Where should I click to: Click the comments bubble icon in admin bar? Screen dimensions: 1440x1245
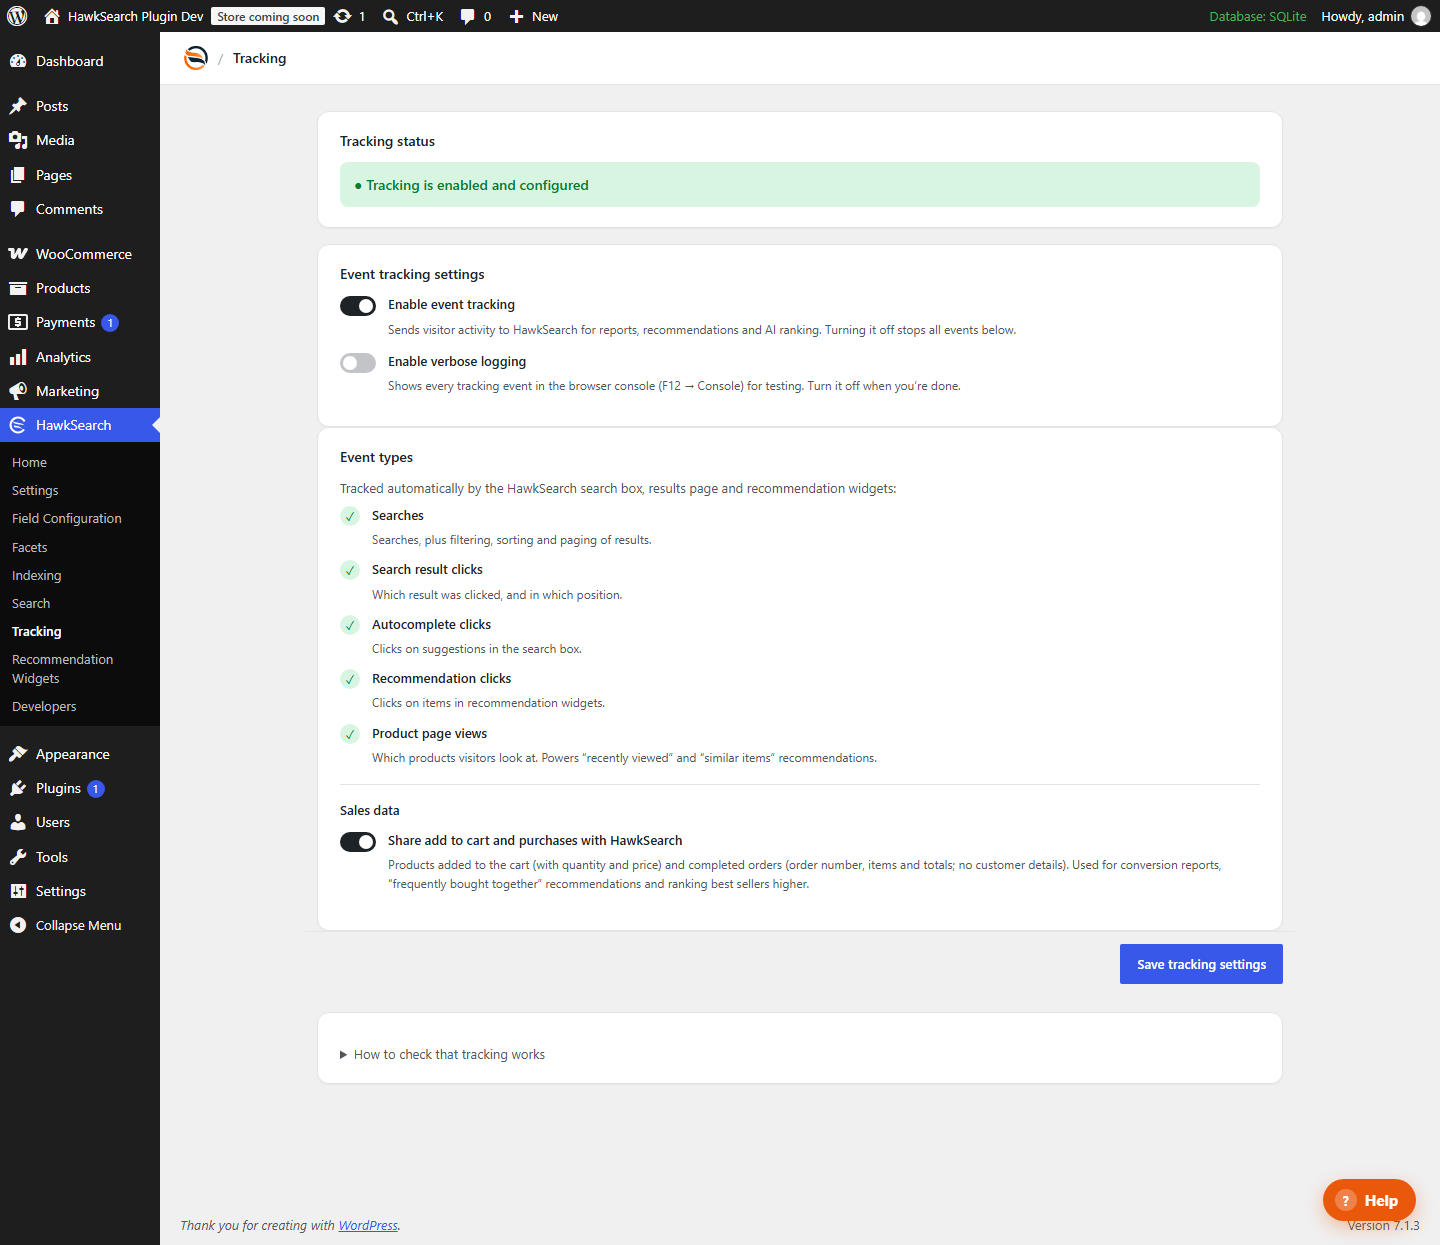467,17
